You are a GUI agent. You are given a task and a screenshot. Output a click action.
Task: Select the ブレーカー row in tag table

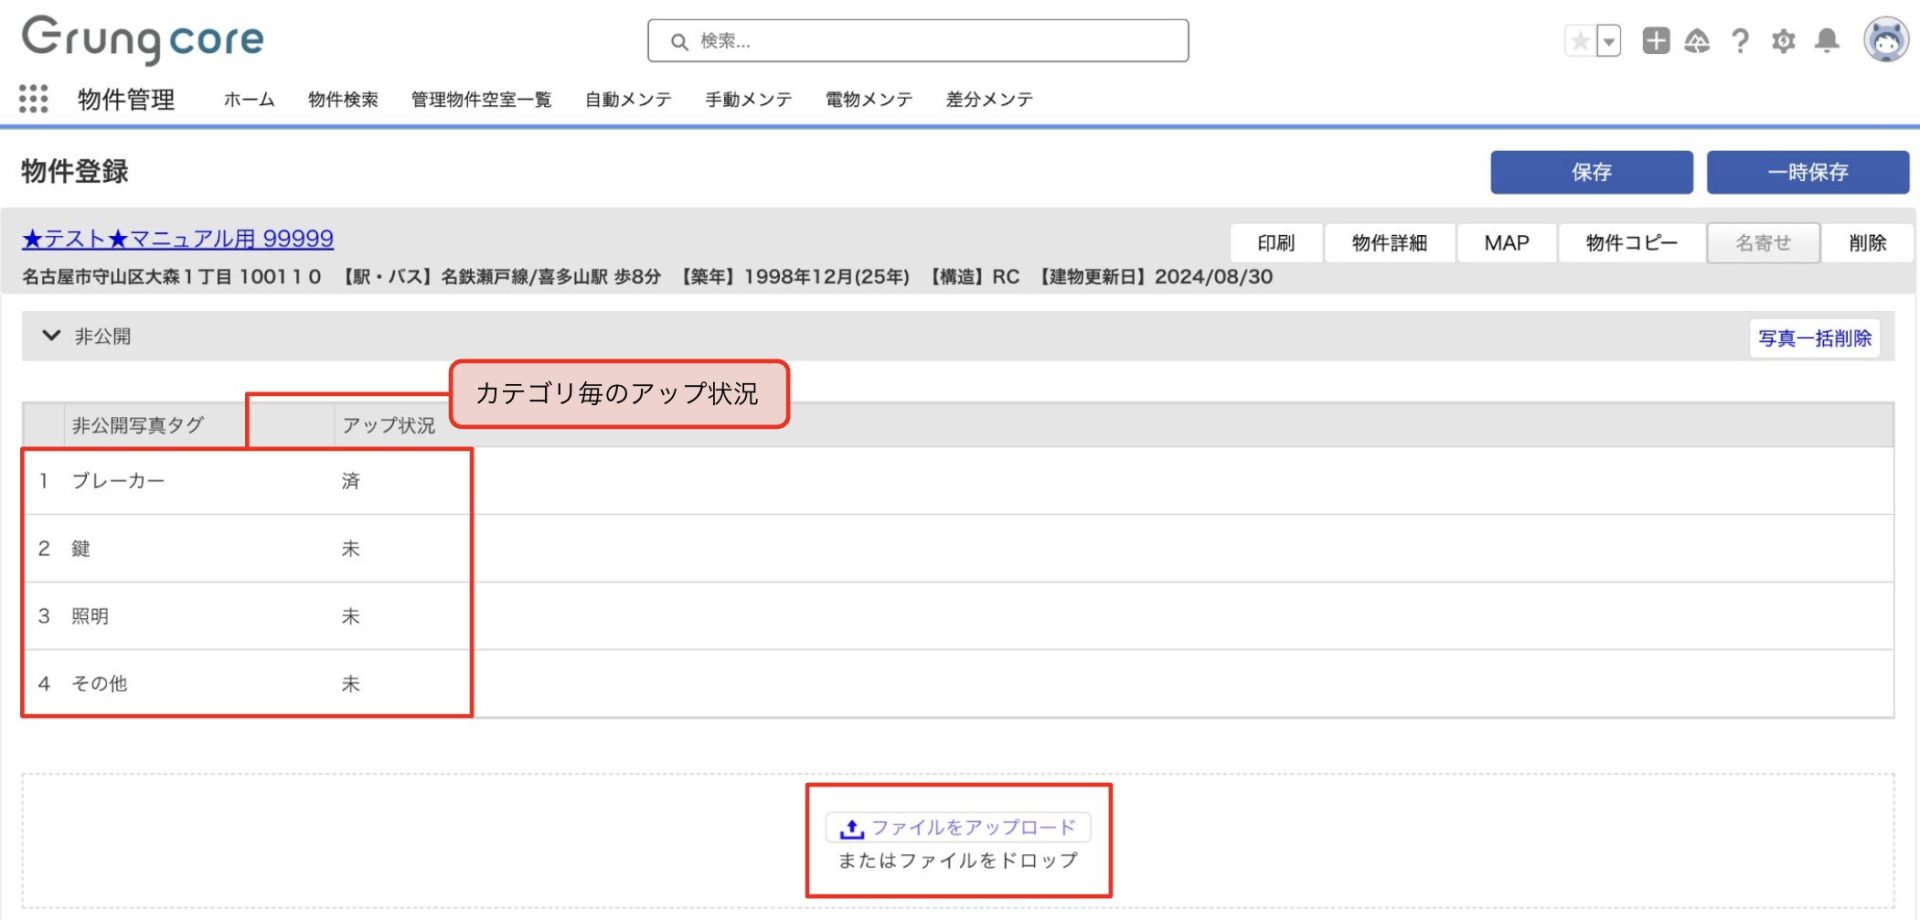click(x=118, y=481)
